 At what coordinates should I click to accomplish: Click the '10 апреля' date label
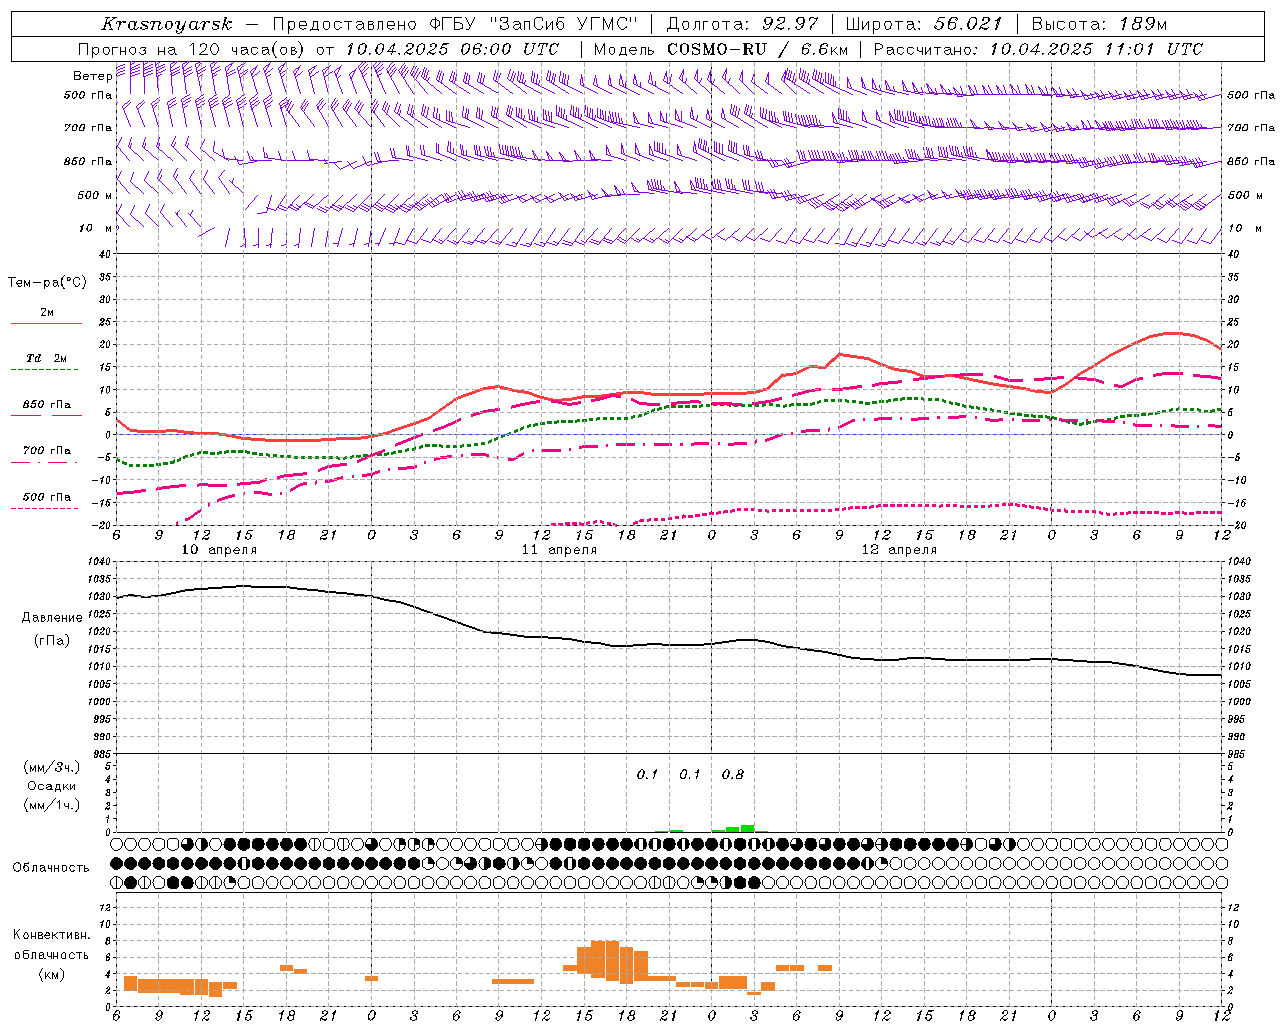coord(219,550)
